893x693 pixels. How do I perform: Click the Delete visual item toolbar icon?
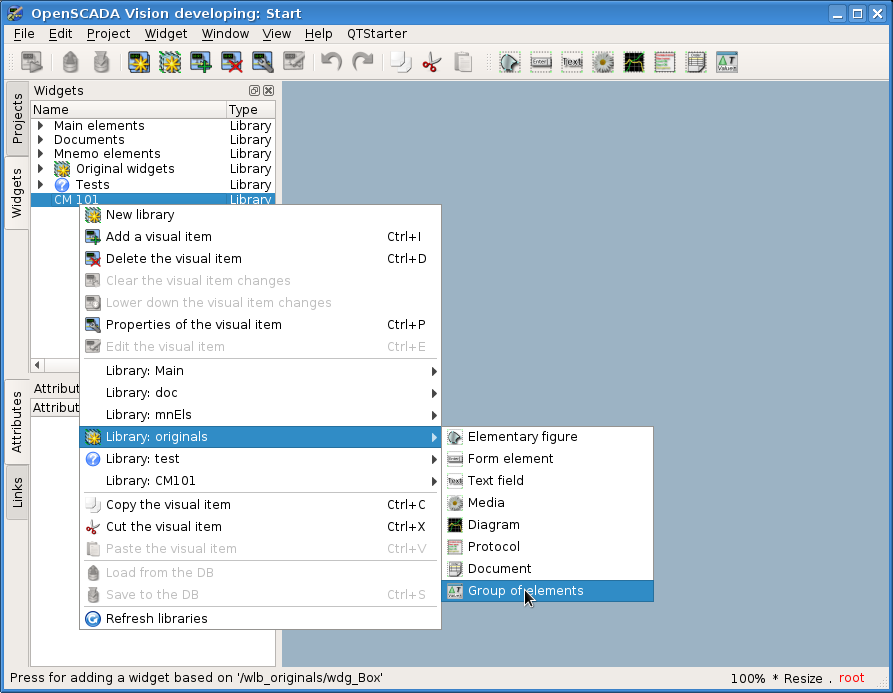coord(232,62)
